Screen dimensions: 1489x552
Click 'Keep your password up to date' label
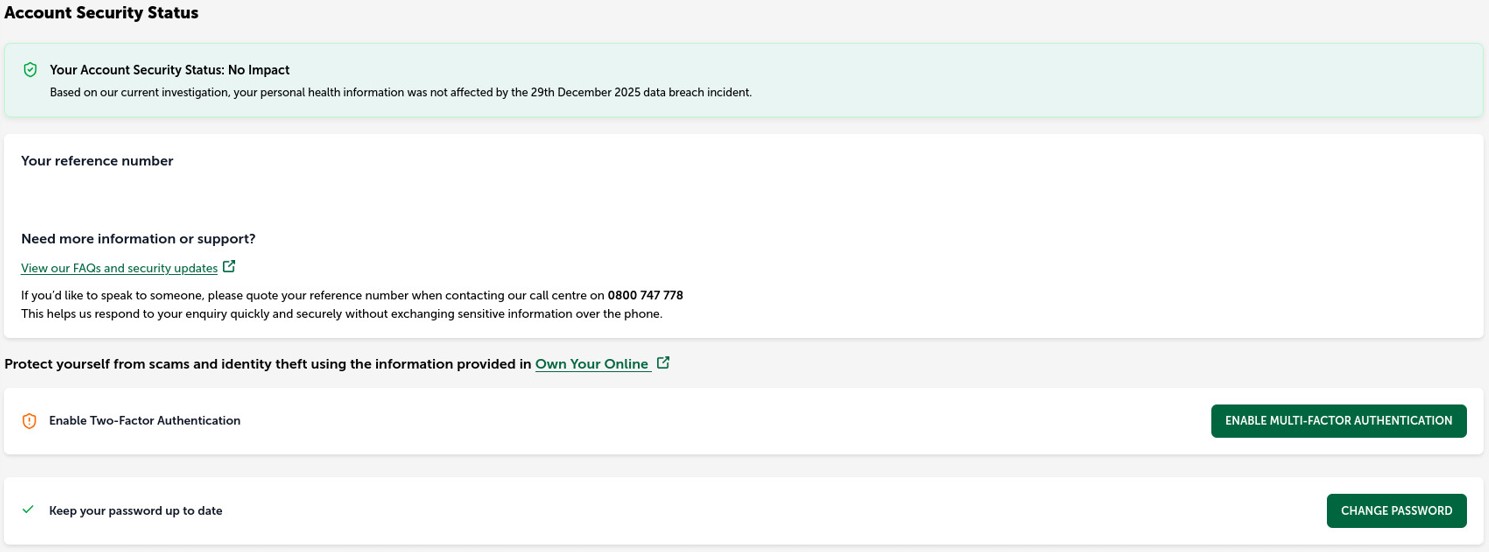click(136, 511)
